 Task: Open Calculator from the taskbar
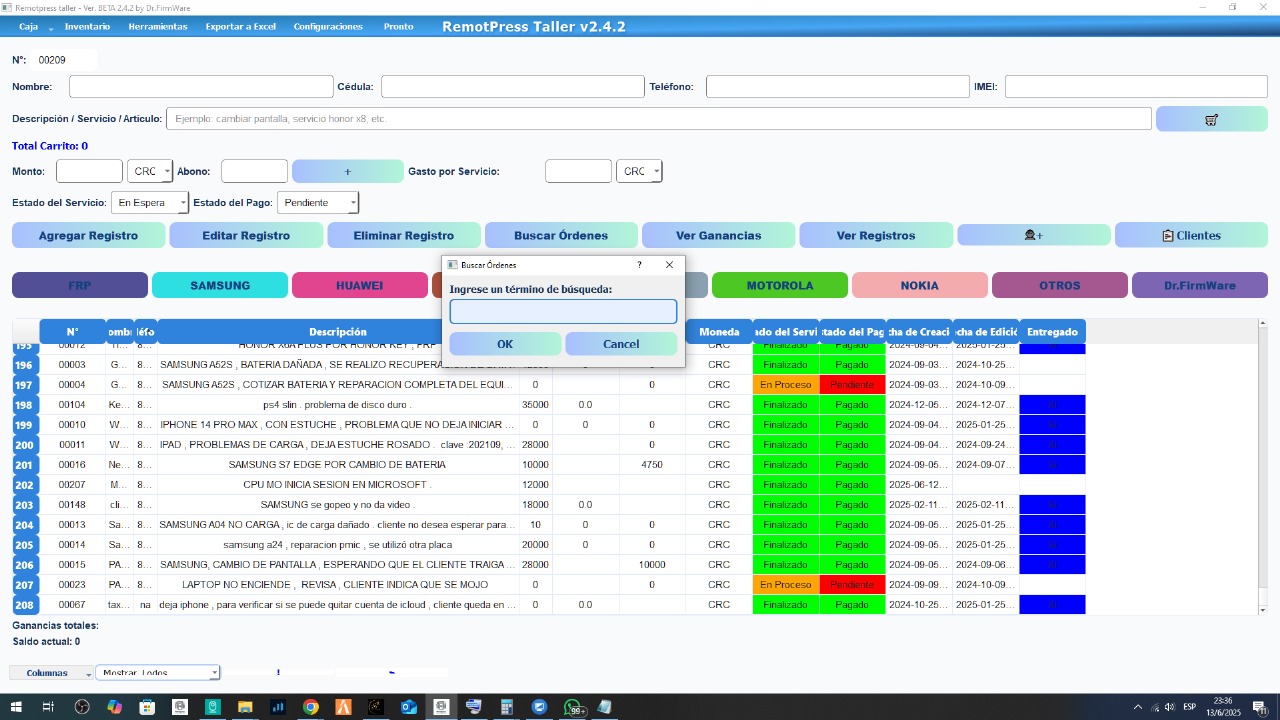coord(506,707)
